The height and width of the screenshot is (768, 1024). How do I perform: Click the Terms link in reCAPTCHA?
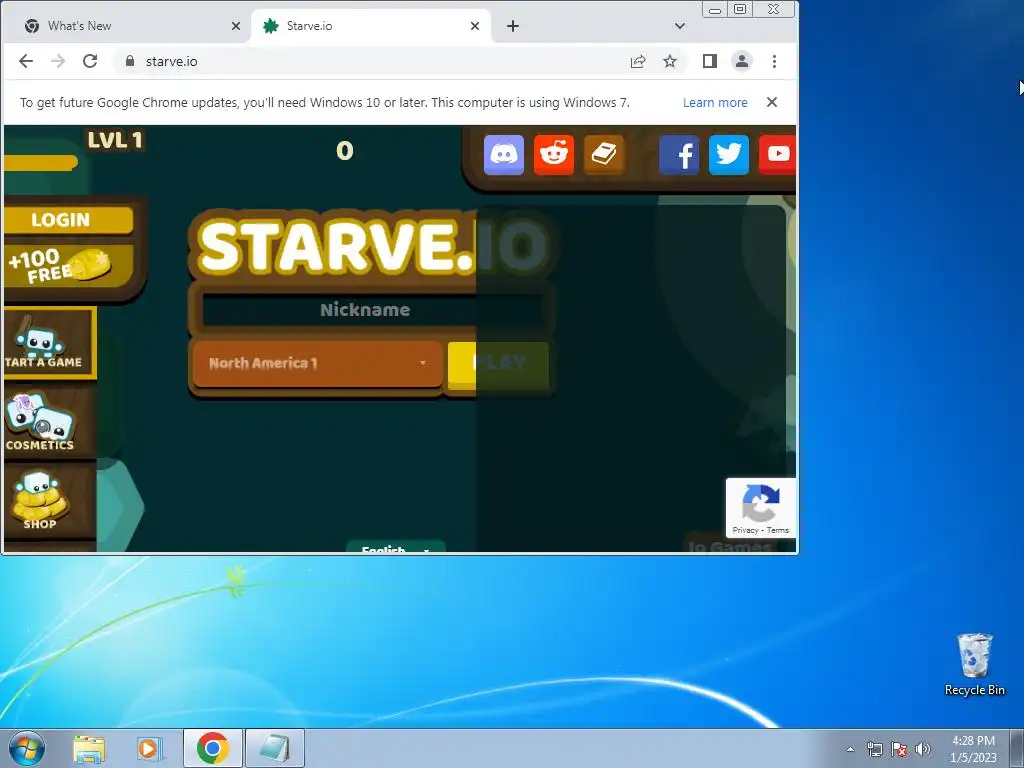click(778, 530)
